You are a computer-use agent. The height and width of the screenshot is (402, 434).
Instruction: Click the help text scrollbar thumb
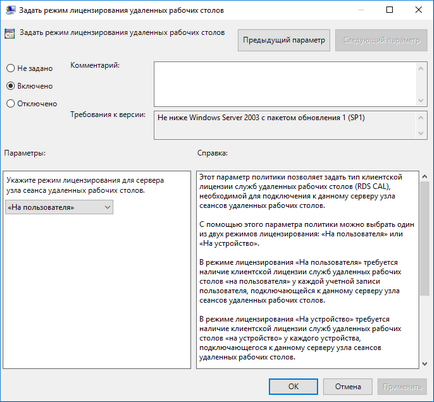point(424,238)
